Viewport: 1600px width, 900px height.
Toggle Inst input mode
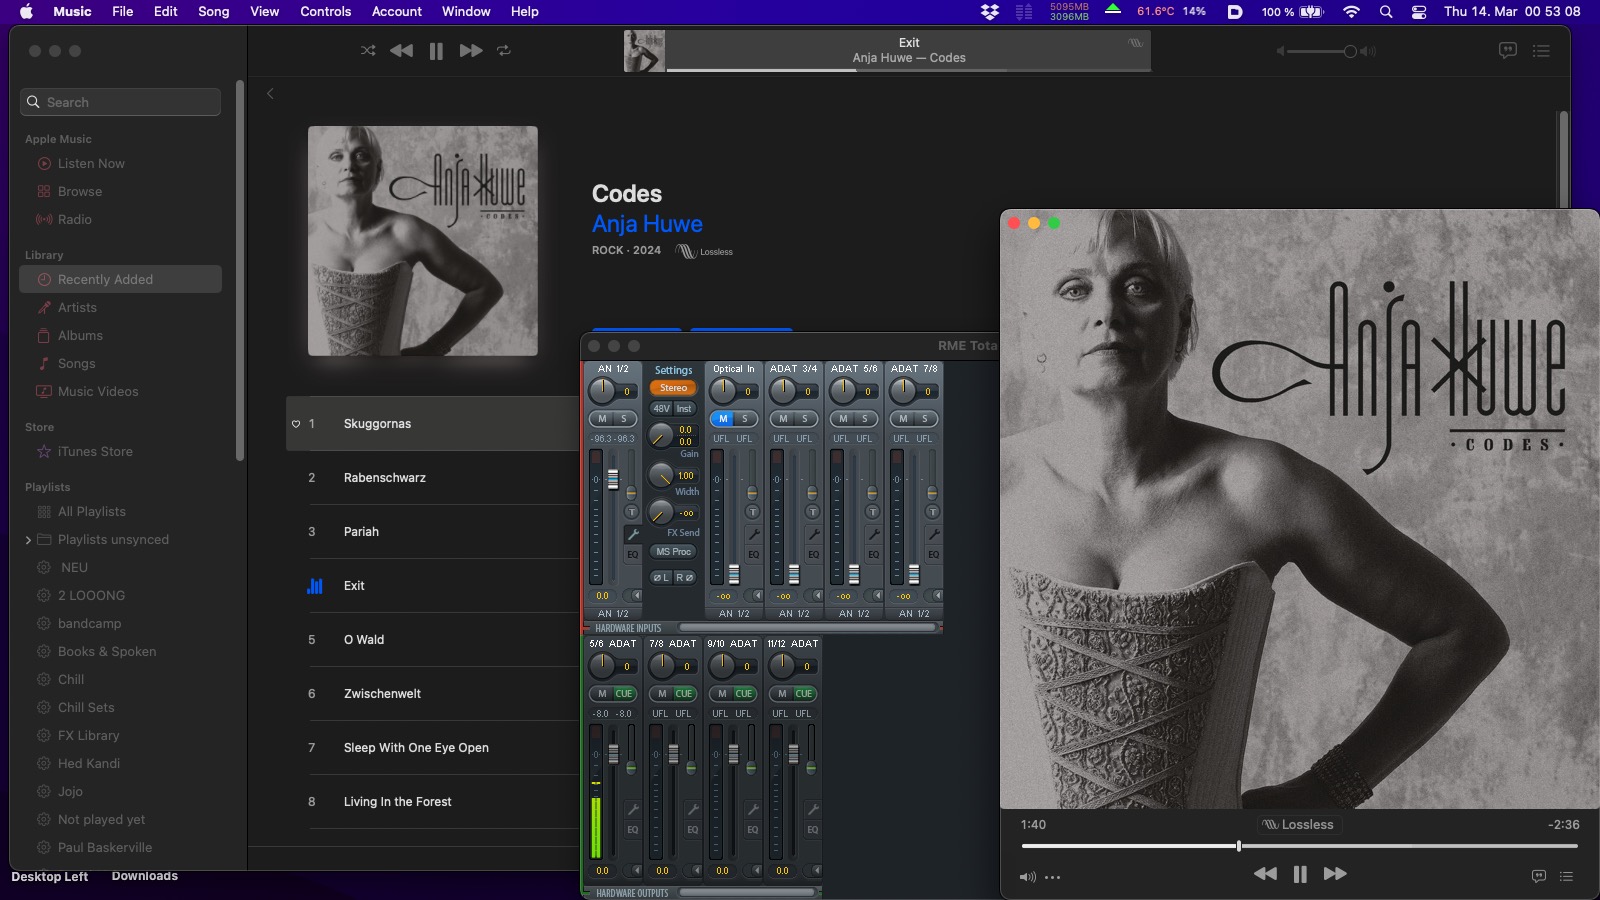[x=684, y=408]
